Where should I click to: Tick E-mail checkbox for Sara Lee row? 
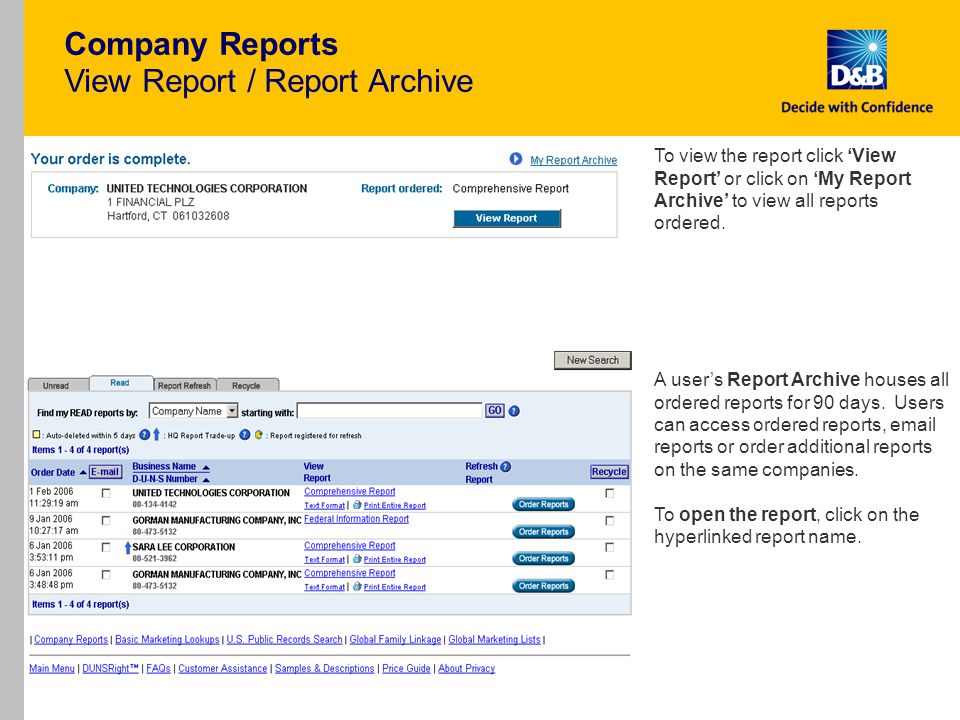[x=106, y=547]
